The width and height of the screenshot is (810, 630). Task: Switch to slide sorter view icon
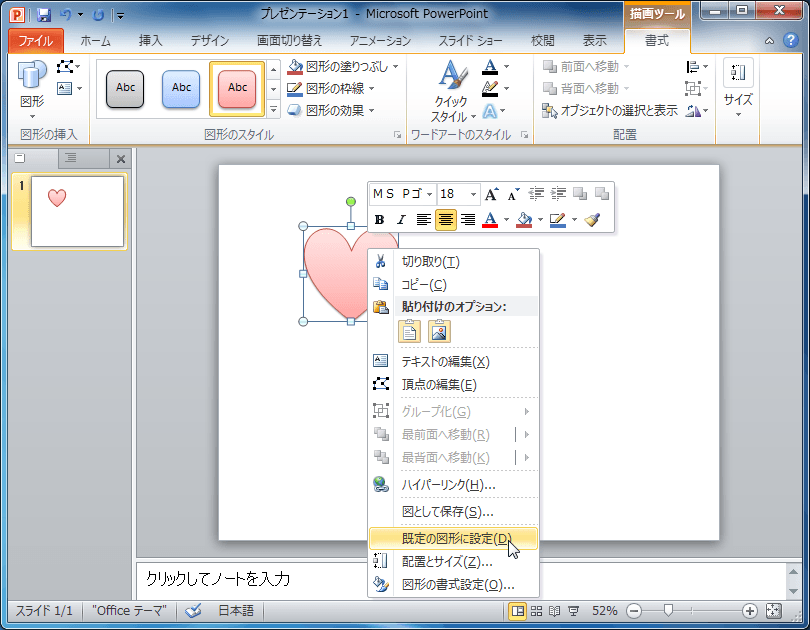pyautogui.click(x=536, y=611)
